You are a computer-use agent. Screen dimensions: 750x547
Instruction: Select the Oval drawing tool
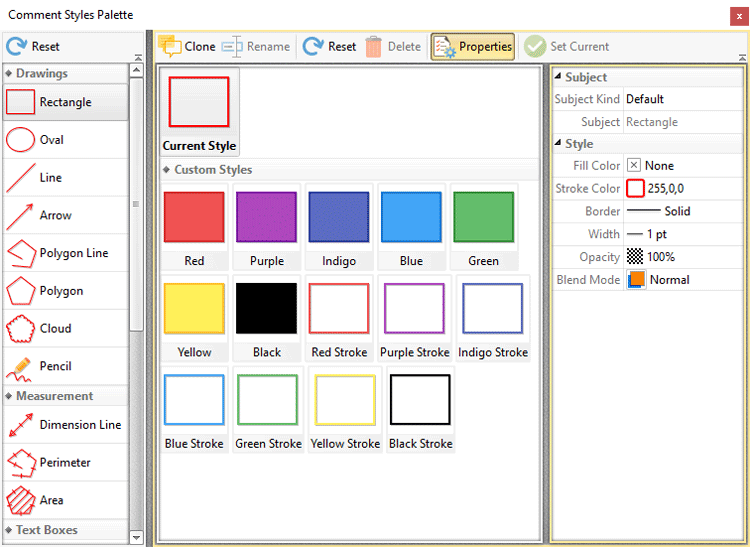point(50,140)
